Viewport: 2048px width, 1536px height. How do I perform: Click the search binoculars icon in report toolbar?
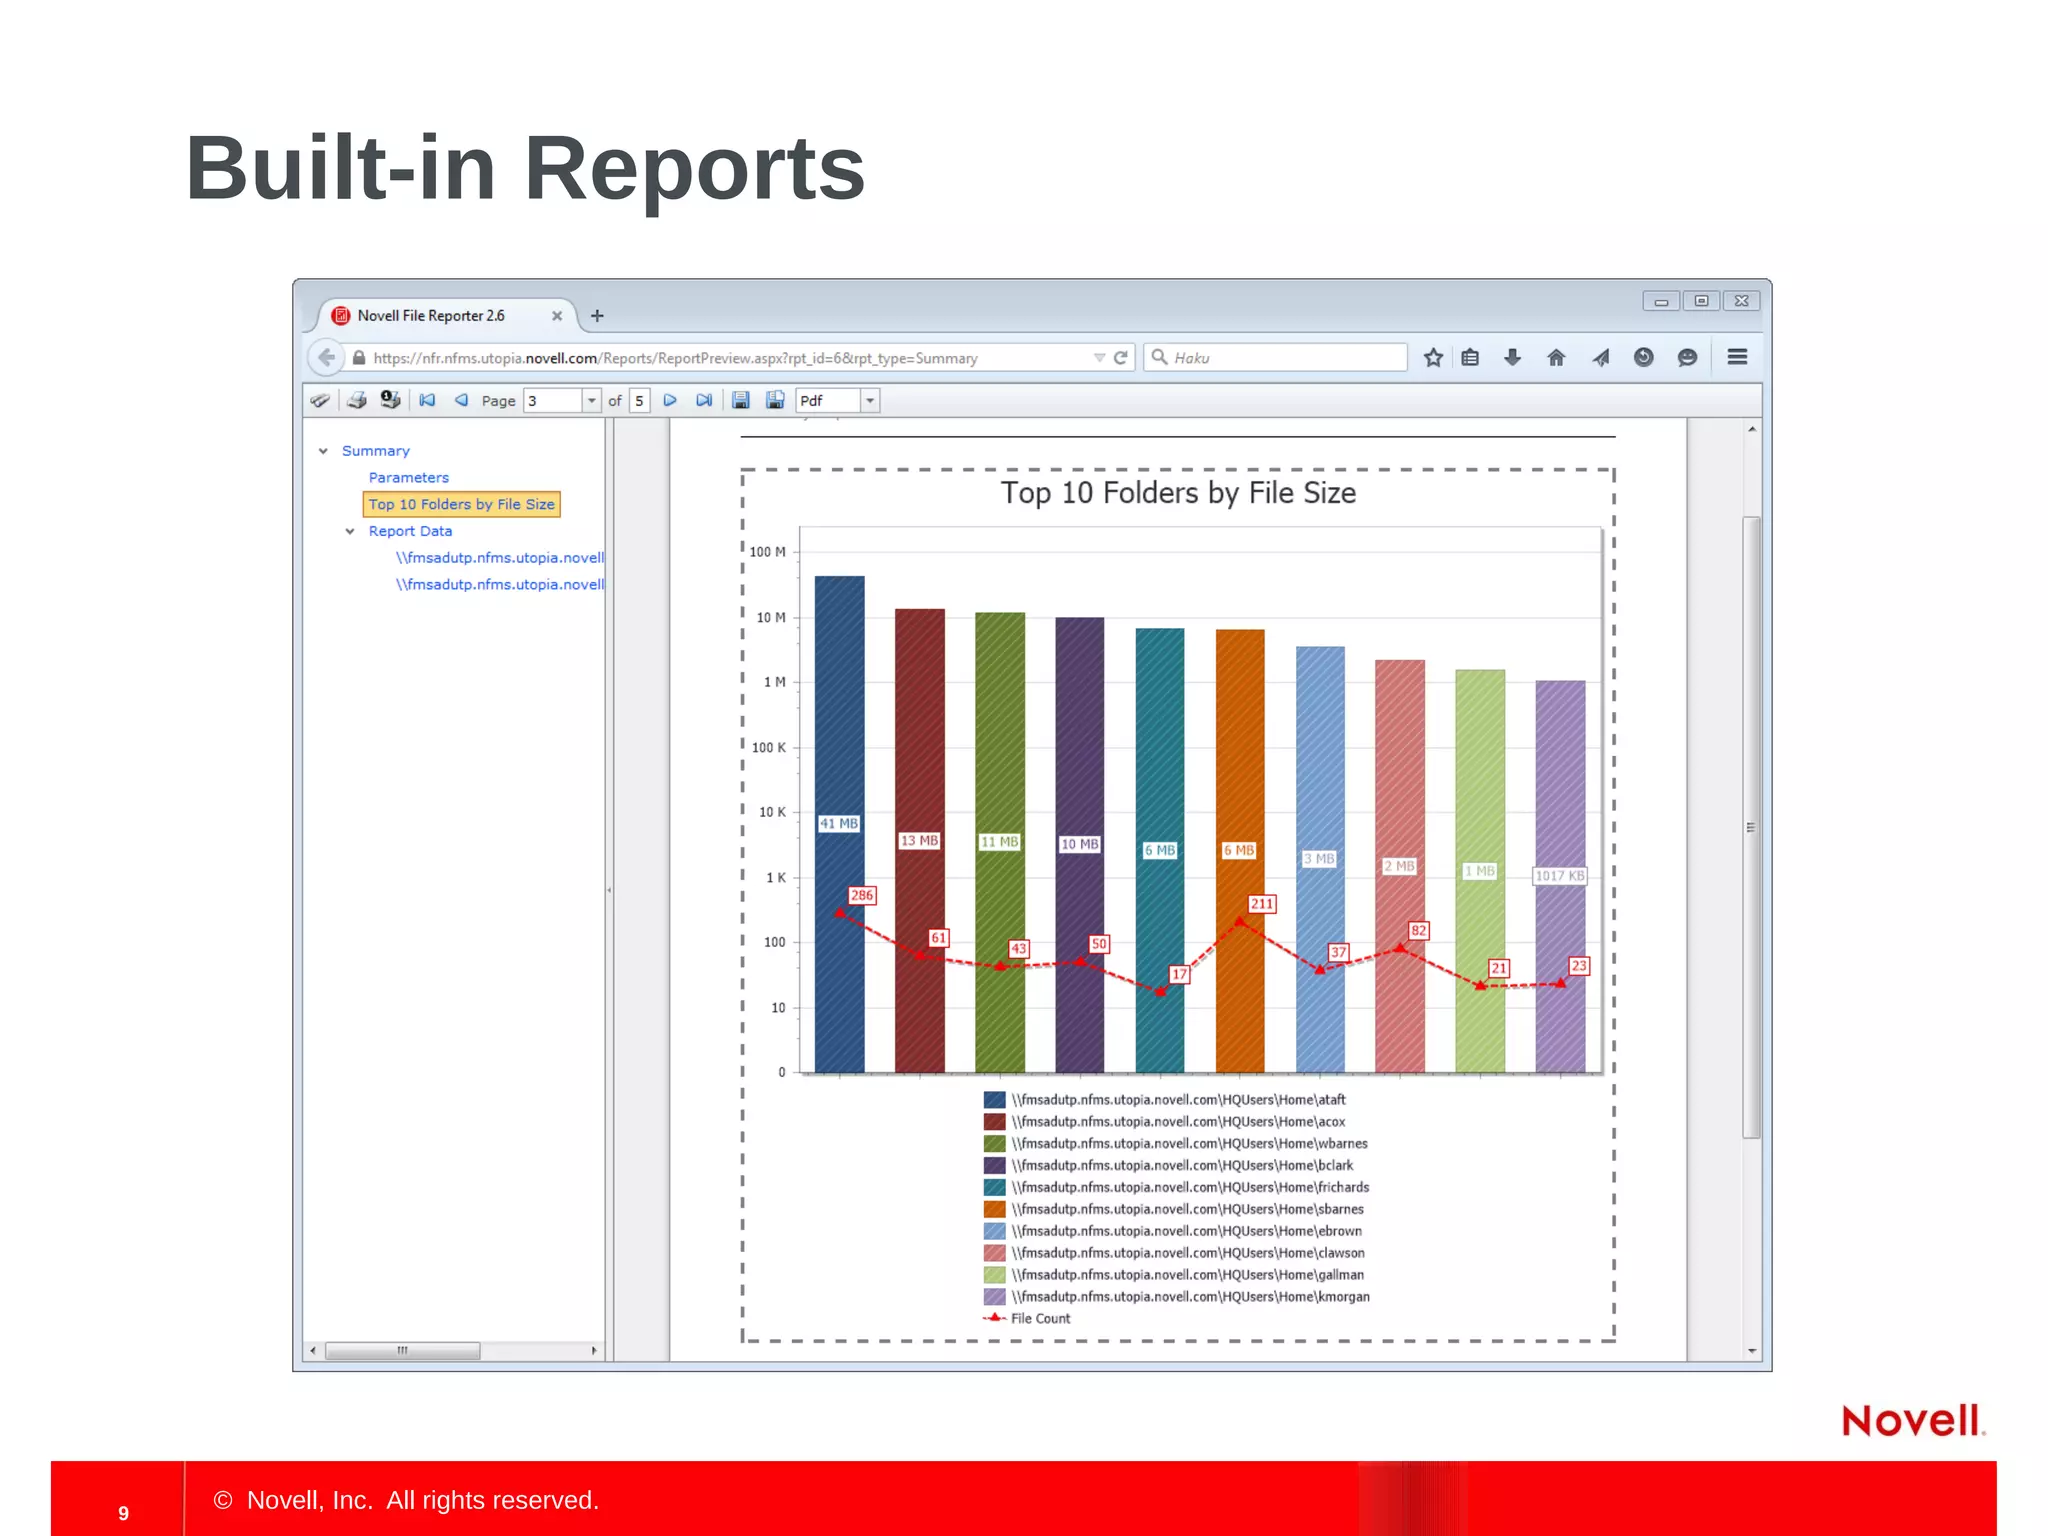click(x=320, y=400)
